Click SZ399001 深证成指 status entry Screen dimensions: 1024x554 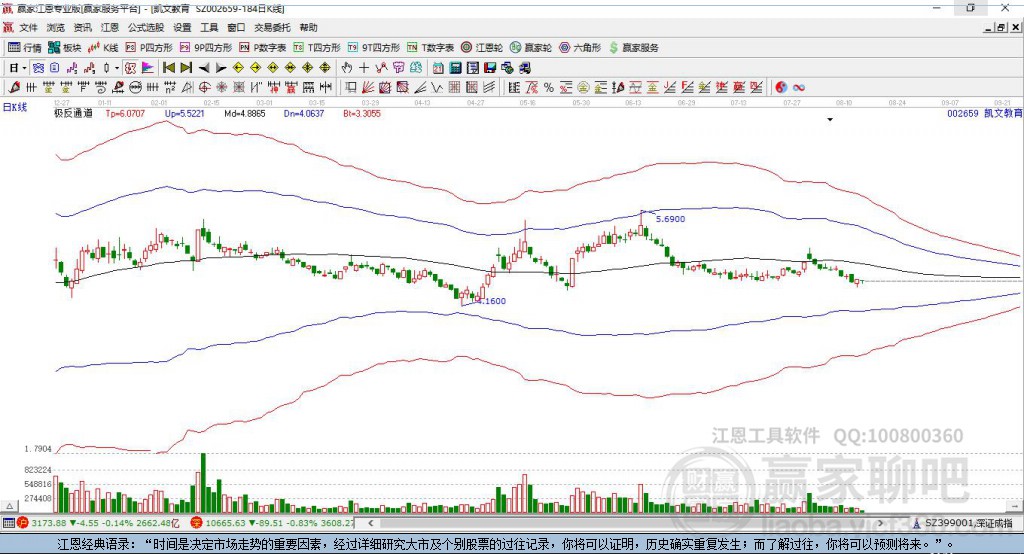(x=963, y=523)
